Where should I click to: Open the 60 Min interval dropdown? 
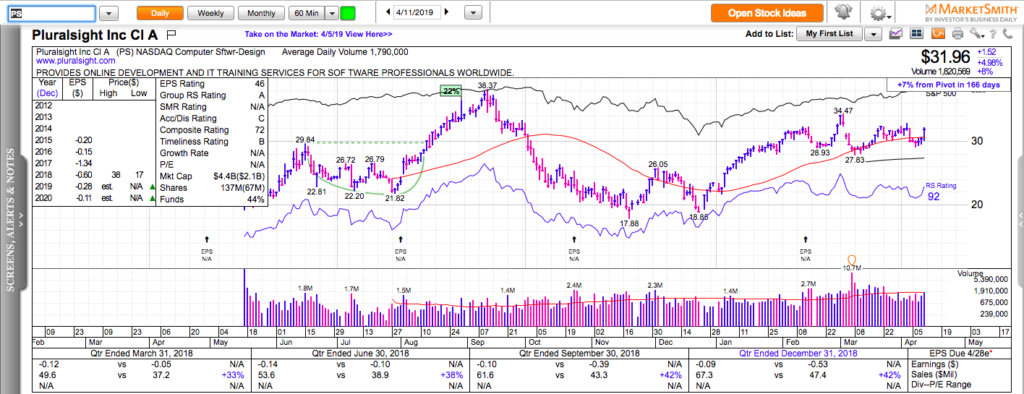(x=332, y=13)
